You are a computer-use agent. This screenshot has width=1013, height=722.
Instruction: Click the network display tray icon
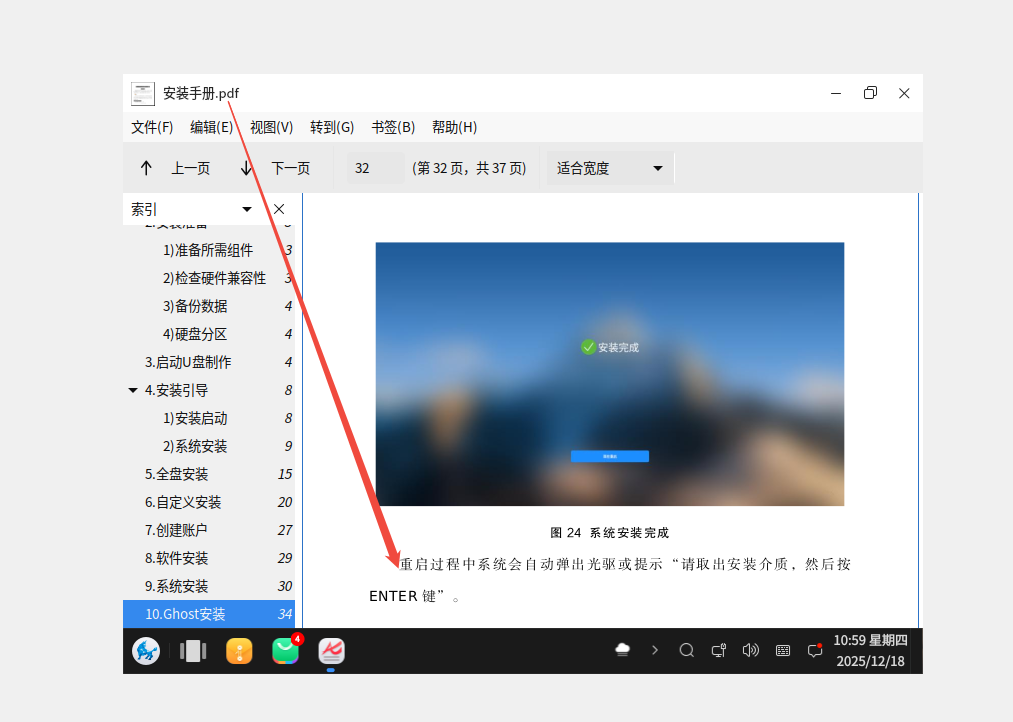pyautogui.click(x=718, y=650)
